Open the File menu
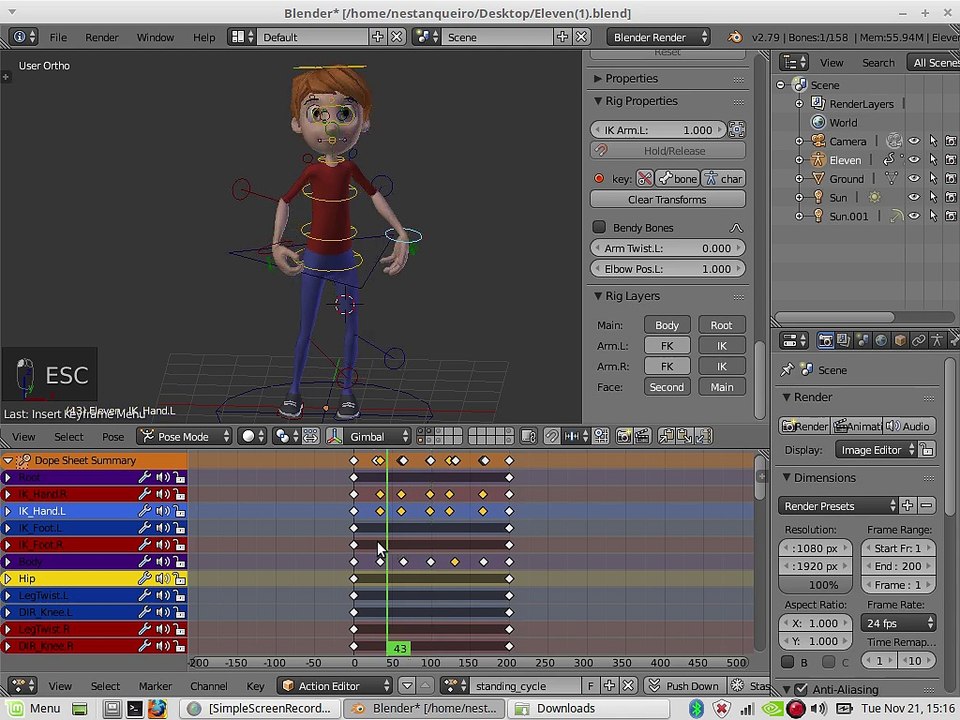Viewport: 960px width, 720px height. click(58, 37)
